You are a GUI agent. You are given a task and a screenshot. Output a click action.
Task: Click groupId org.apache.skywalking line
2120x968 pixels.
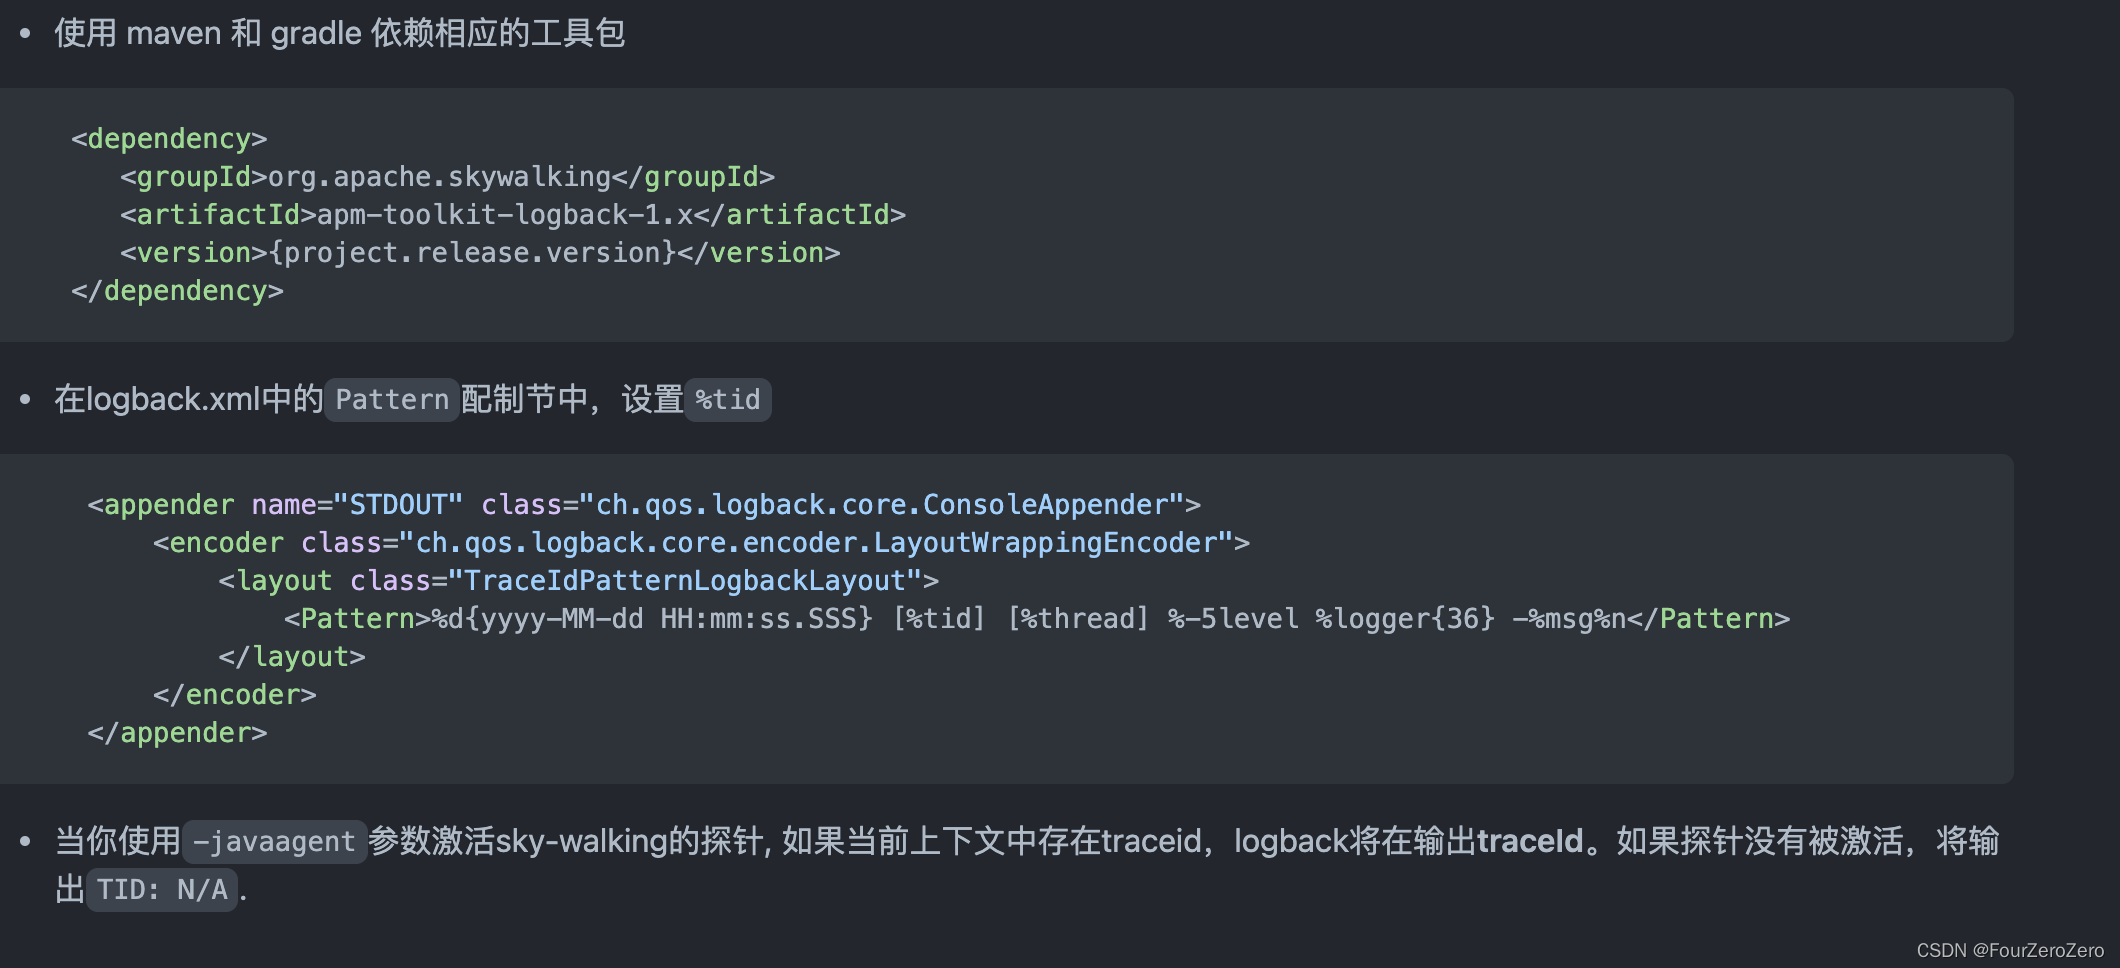[x=447, y=177]
